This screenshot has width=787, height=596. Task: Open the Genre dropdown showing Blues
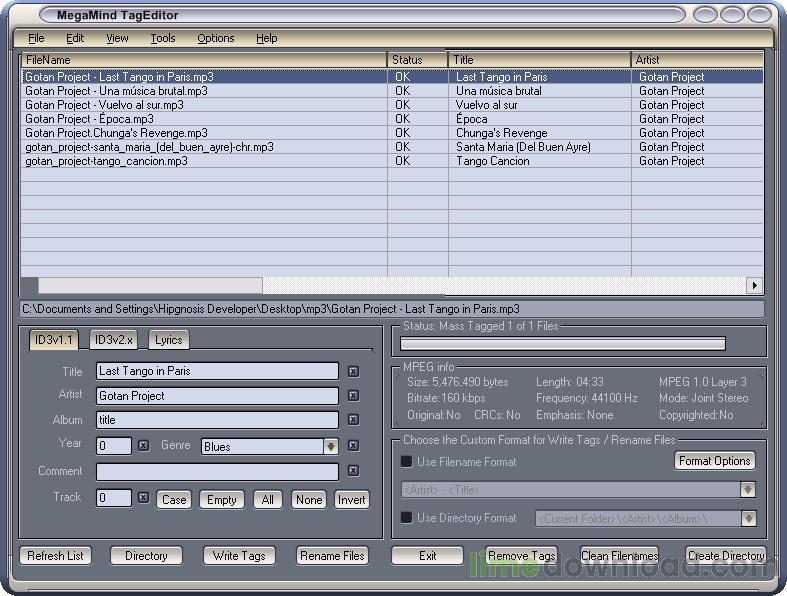pyautogui.click(x=330, y=447)
